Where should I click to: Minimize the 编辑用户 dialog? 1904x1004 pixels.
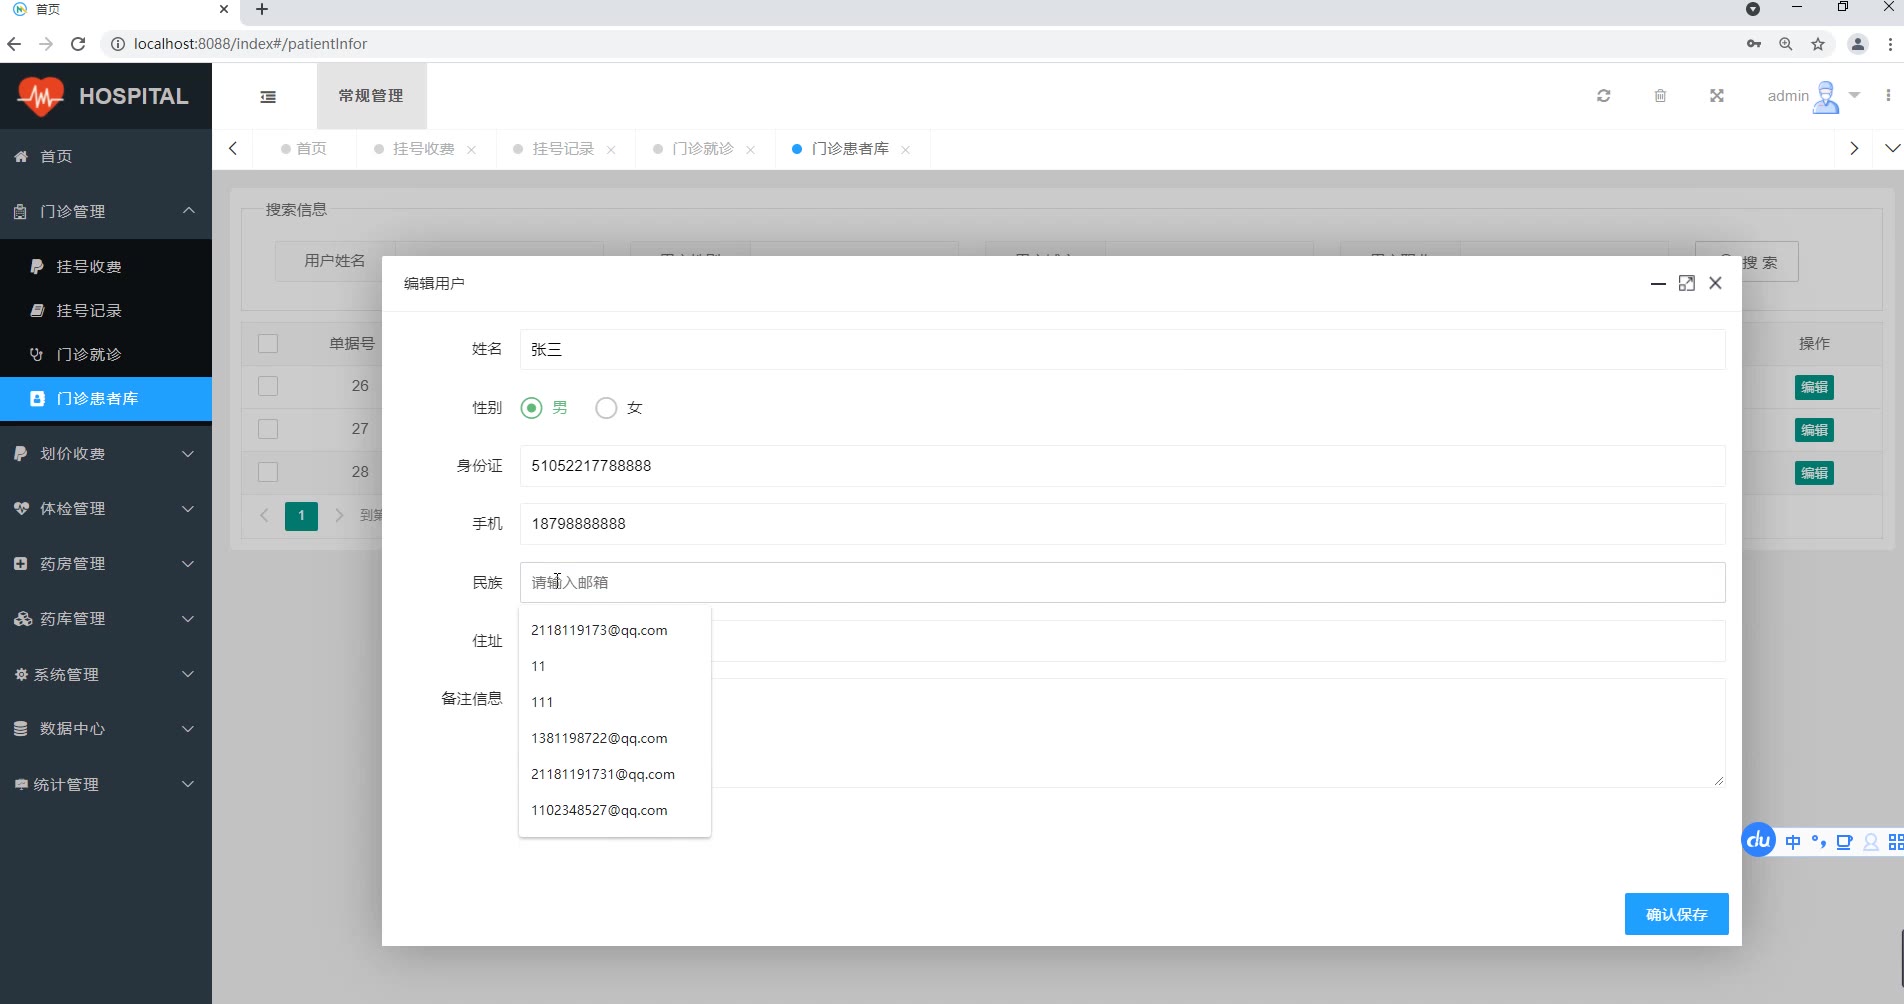click(1658, 284)
